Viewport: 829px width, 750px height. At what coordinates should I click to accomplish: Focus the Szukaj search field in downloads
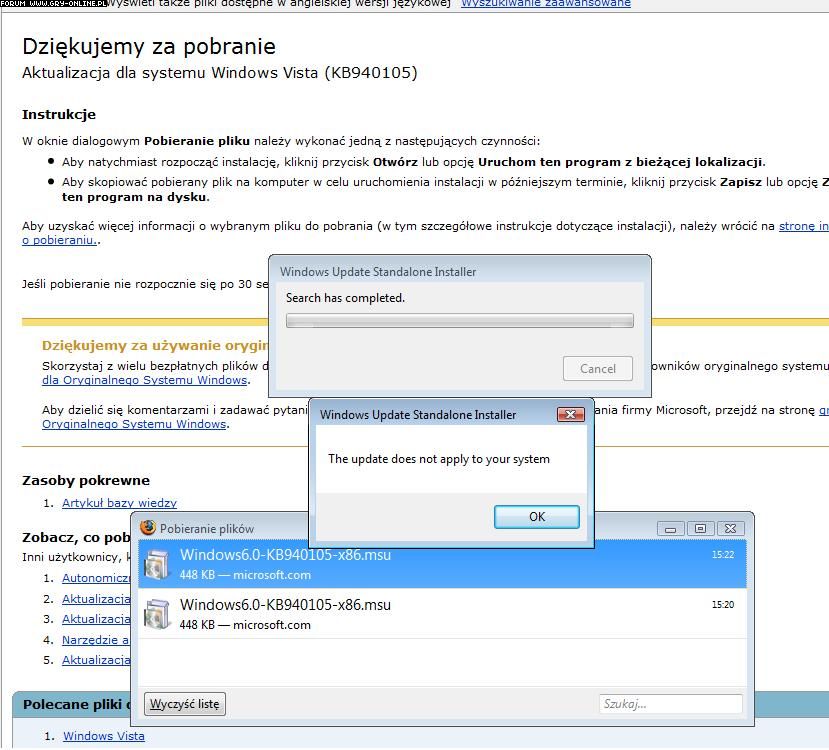(670, 704)
